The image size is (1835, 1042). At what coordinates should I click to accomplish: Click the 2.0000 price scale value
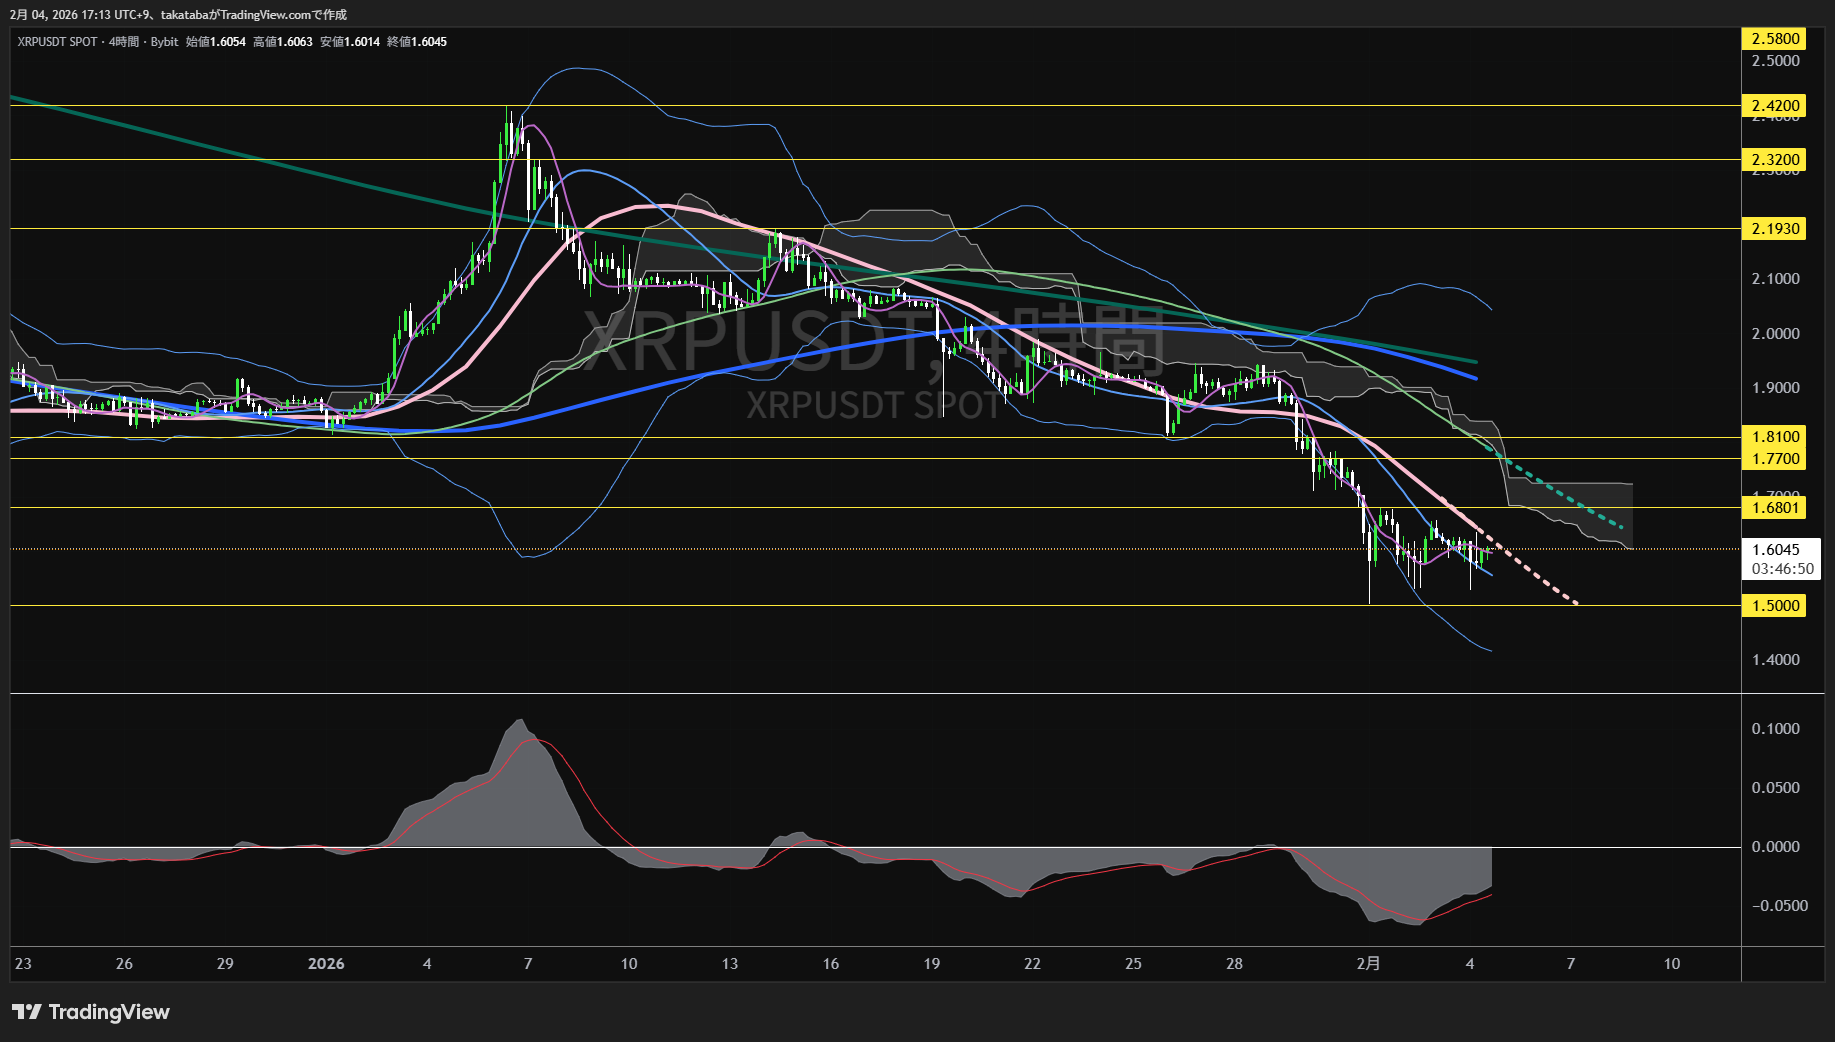(x=1775, y=334)
